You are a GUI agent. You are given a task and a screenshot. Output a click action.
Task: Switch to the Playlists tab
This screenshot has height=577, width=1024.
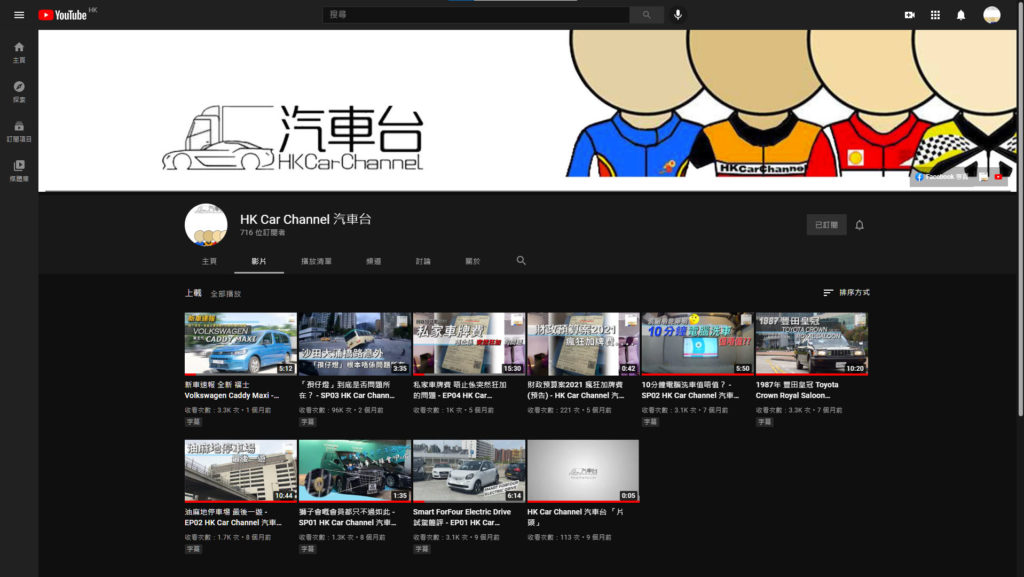[x=316, y=261]
